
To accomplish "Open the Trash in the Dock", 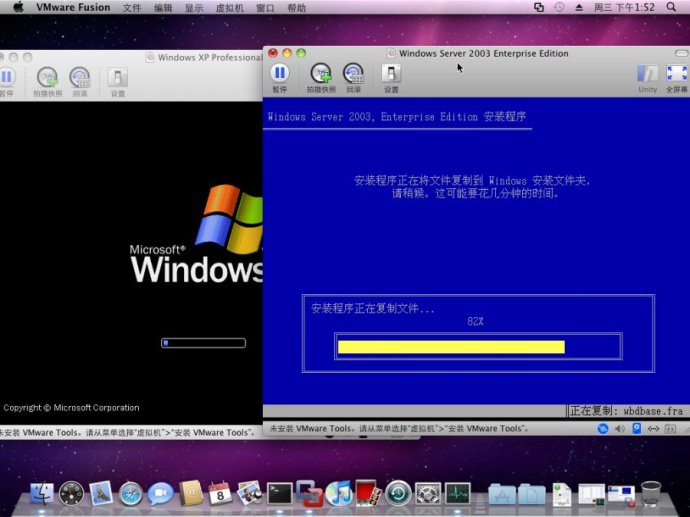I will pos(651,493).
